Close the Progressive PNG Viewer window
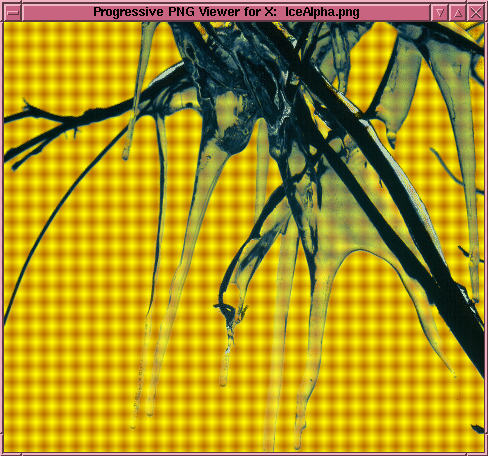The image size is (488, 456). click(476, 13)
